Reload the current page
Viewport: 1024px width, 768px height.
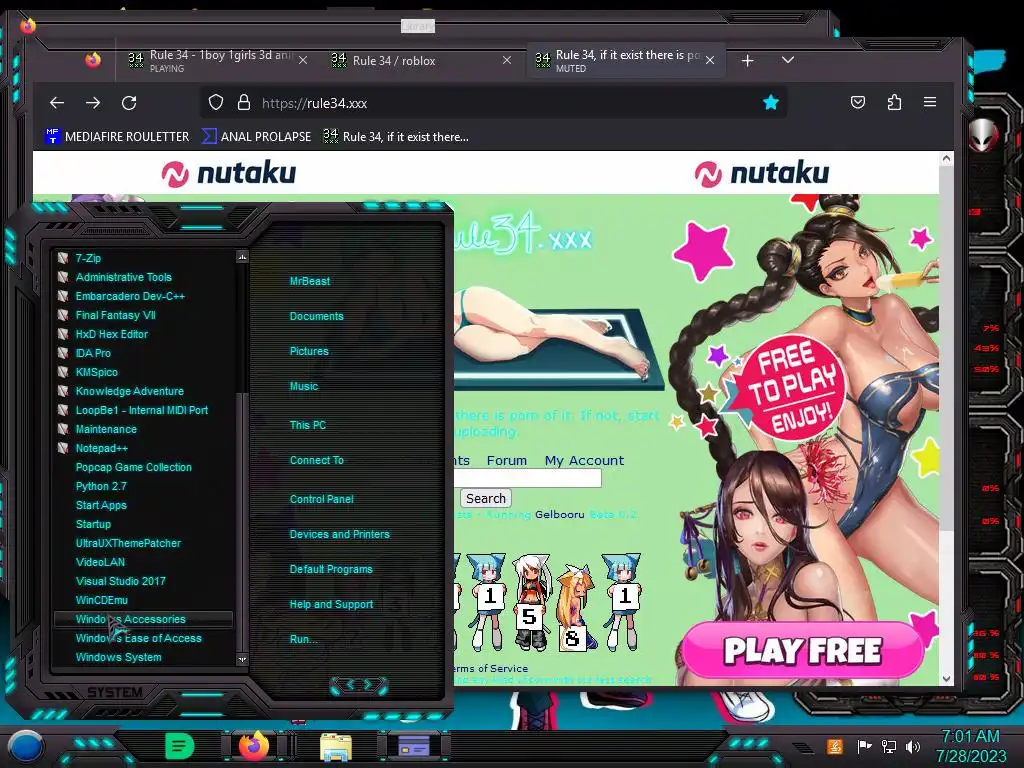click(x=129, y=103)
